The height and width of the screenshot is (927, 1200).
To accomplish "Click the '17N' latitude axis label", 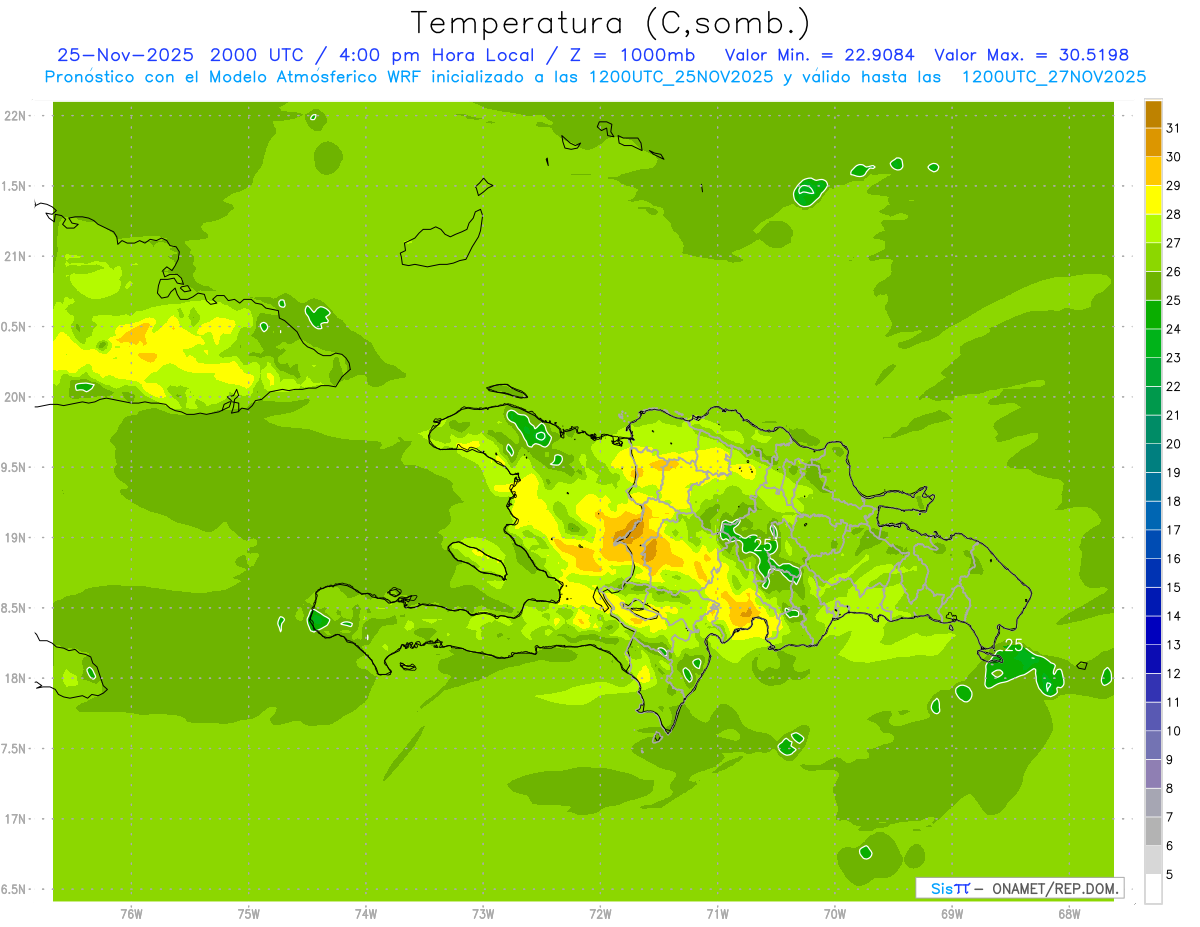I will [x=15, y=820].
